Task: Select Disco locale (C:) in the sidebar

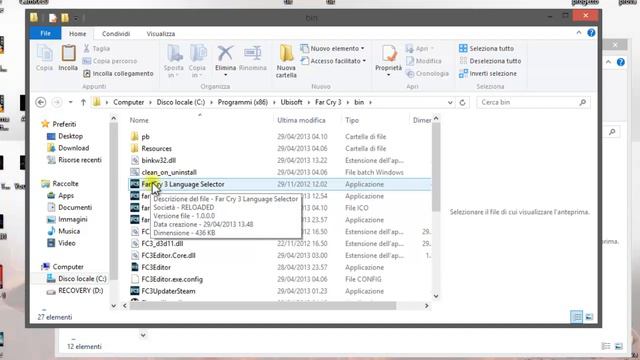Action: [76, 279]
